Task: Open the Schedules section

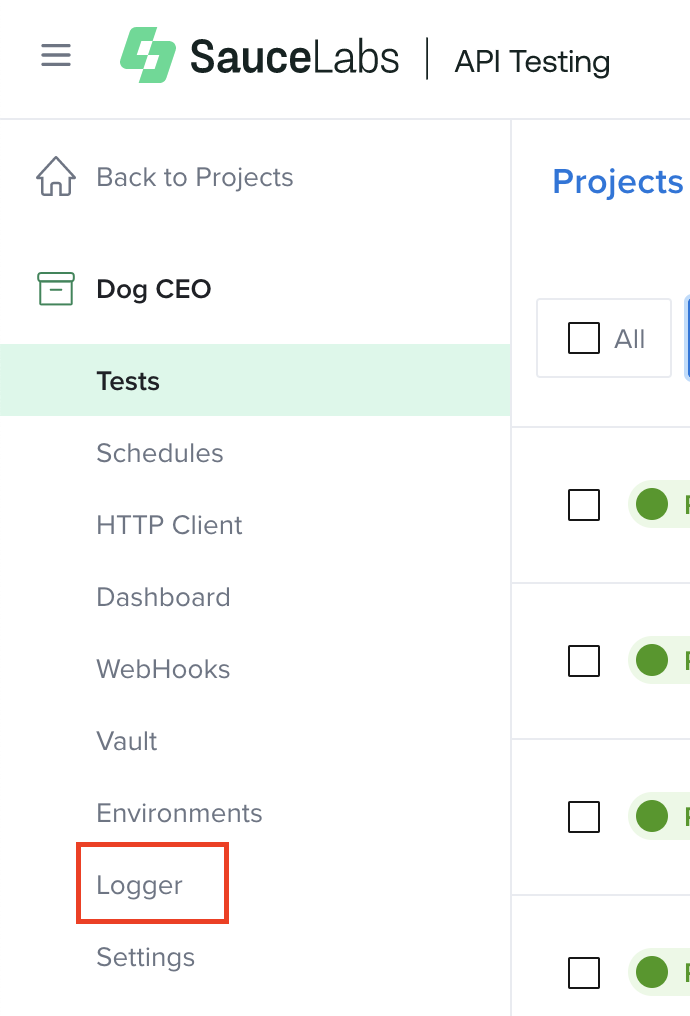Action: (x=159, y=453)
